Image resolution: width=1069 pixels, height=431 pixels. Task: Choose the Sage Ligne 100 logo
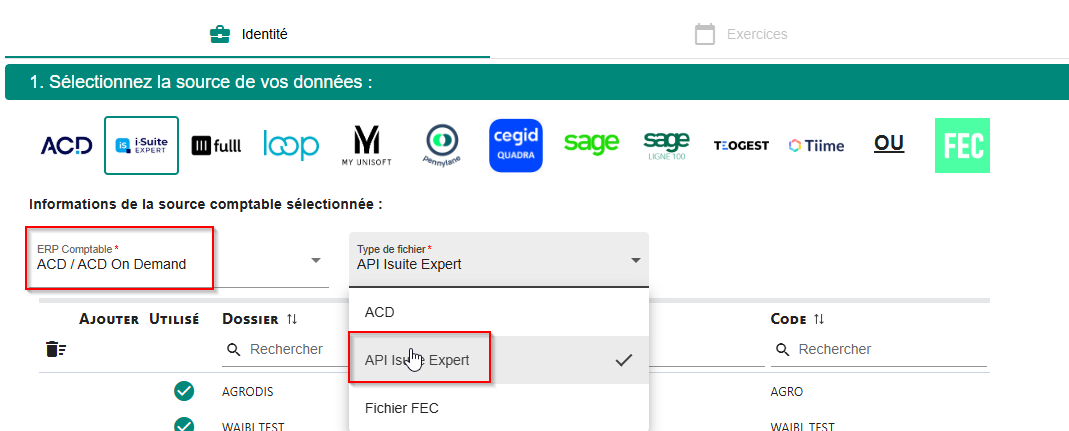667,145
